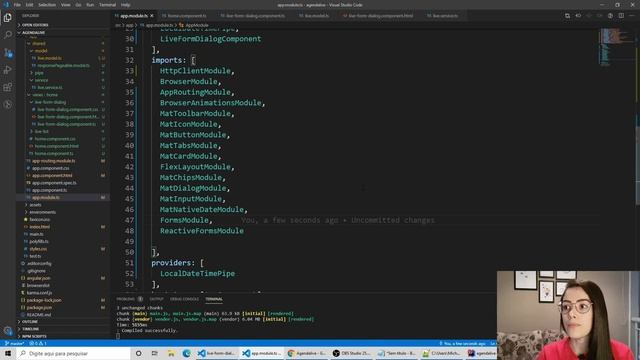640x360 pixels.
Task: Collapse the service folder
Action: click(x=41, y=80)
